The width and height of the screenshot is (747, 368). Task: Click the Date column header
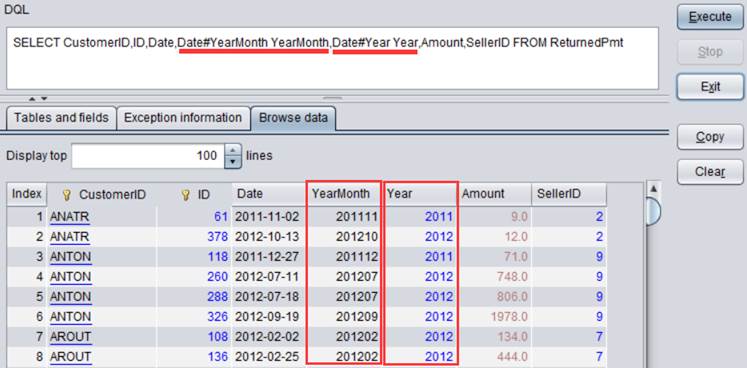click(x=269, y=194)
